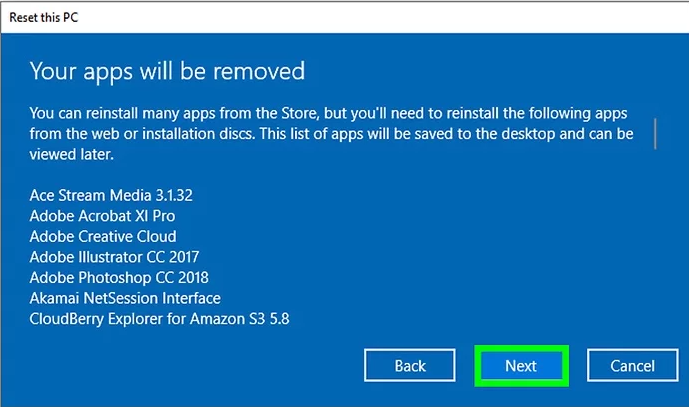This screenshot has height=407, width=689.
Task: Select Akamai NetSession Interface entry
Action: pos(125,298)
